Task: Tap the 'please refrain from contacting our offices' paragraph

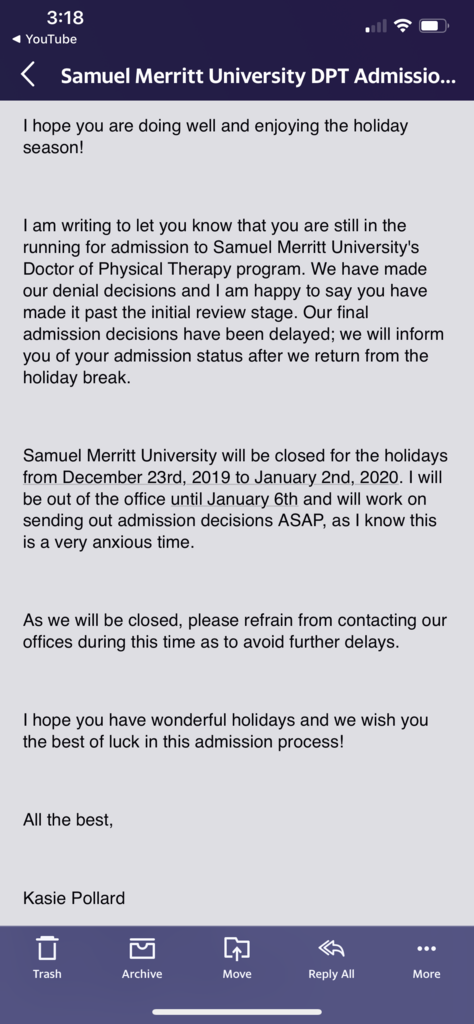Action: pyautogui.click(x=235, y=630)
